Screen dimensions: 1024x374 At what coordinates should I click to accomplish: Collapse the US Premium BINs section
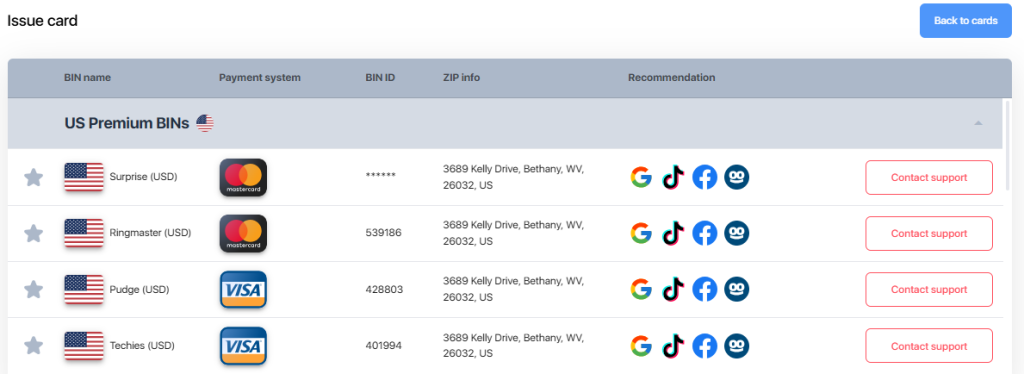(978, 123)
